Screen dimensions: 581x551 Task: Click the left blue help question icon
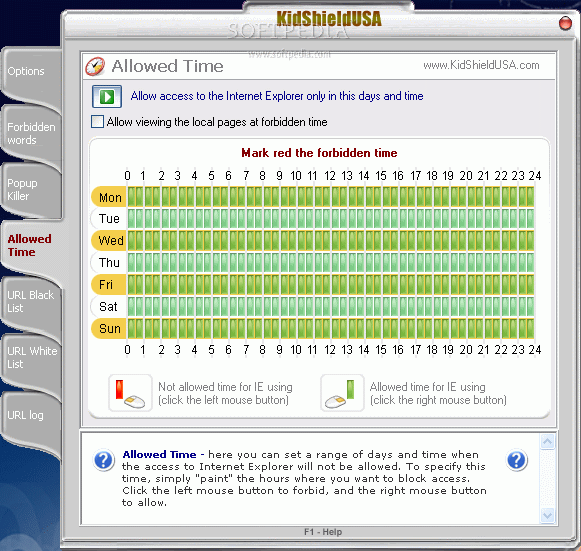click(x=104, y=460)
